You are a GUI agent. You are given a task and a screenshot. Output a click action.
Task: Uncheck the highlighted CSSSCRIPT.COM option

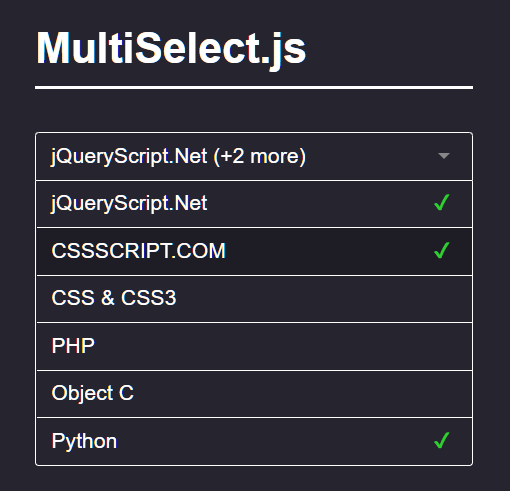254,251
